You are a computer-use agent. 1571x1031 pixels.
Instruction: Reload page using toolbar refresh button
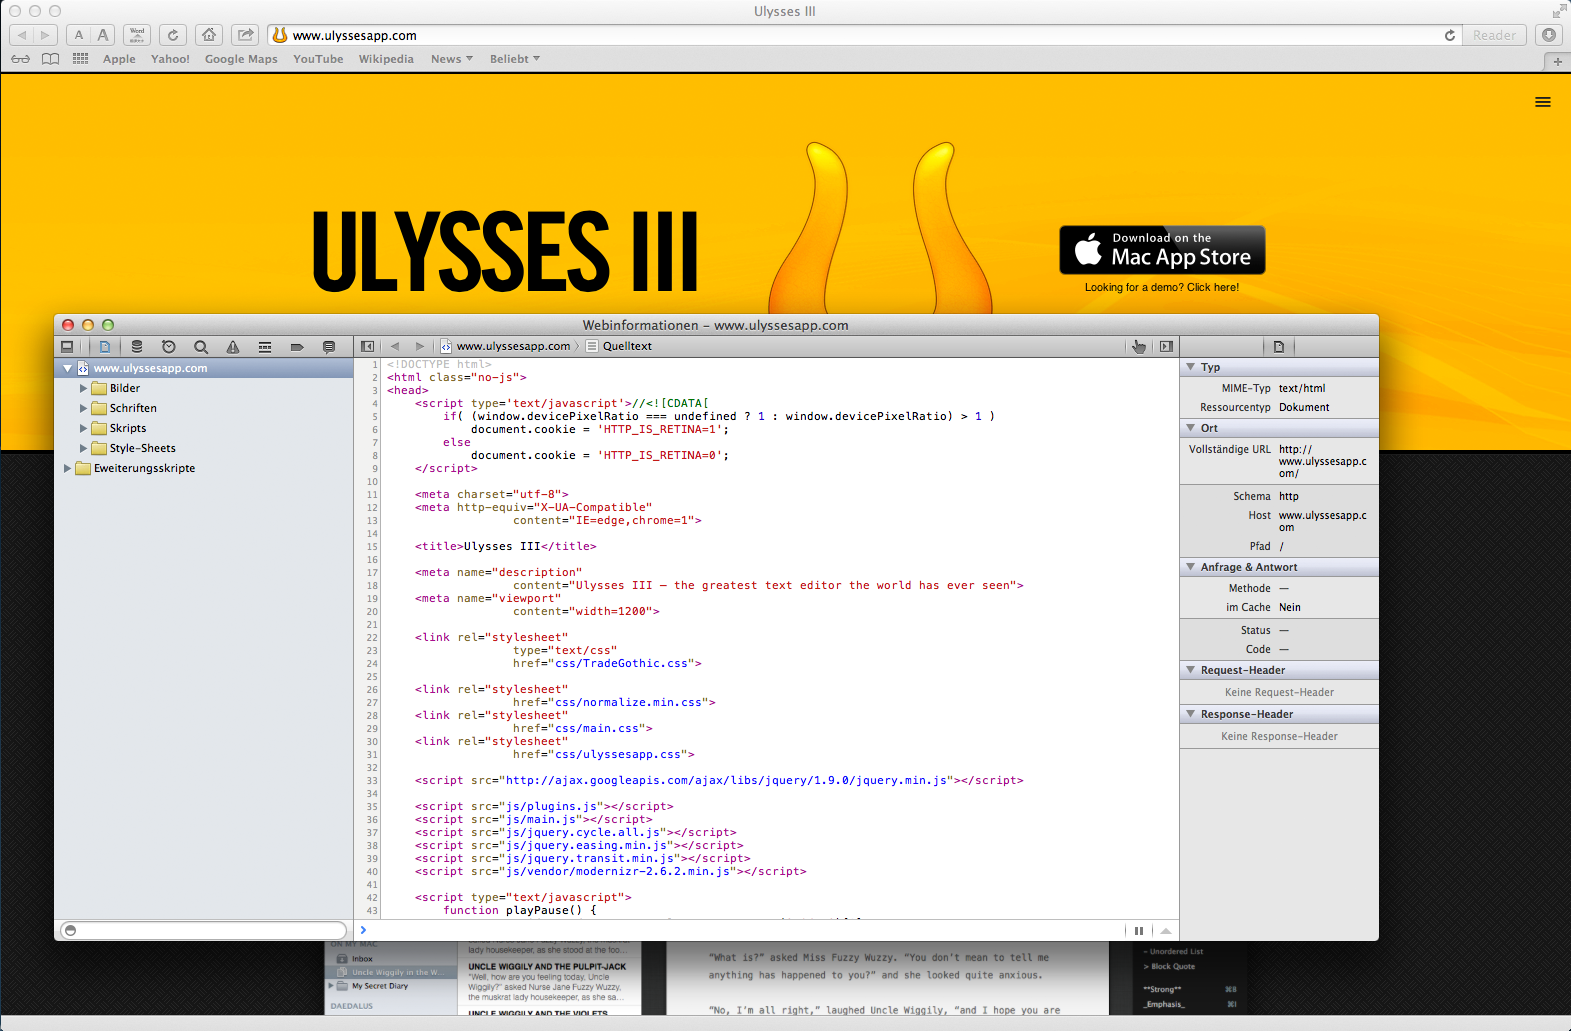(173, 35)
